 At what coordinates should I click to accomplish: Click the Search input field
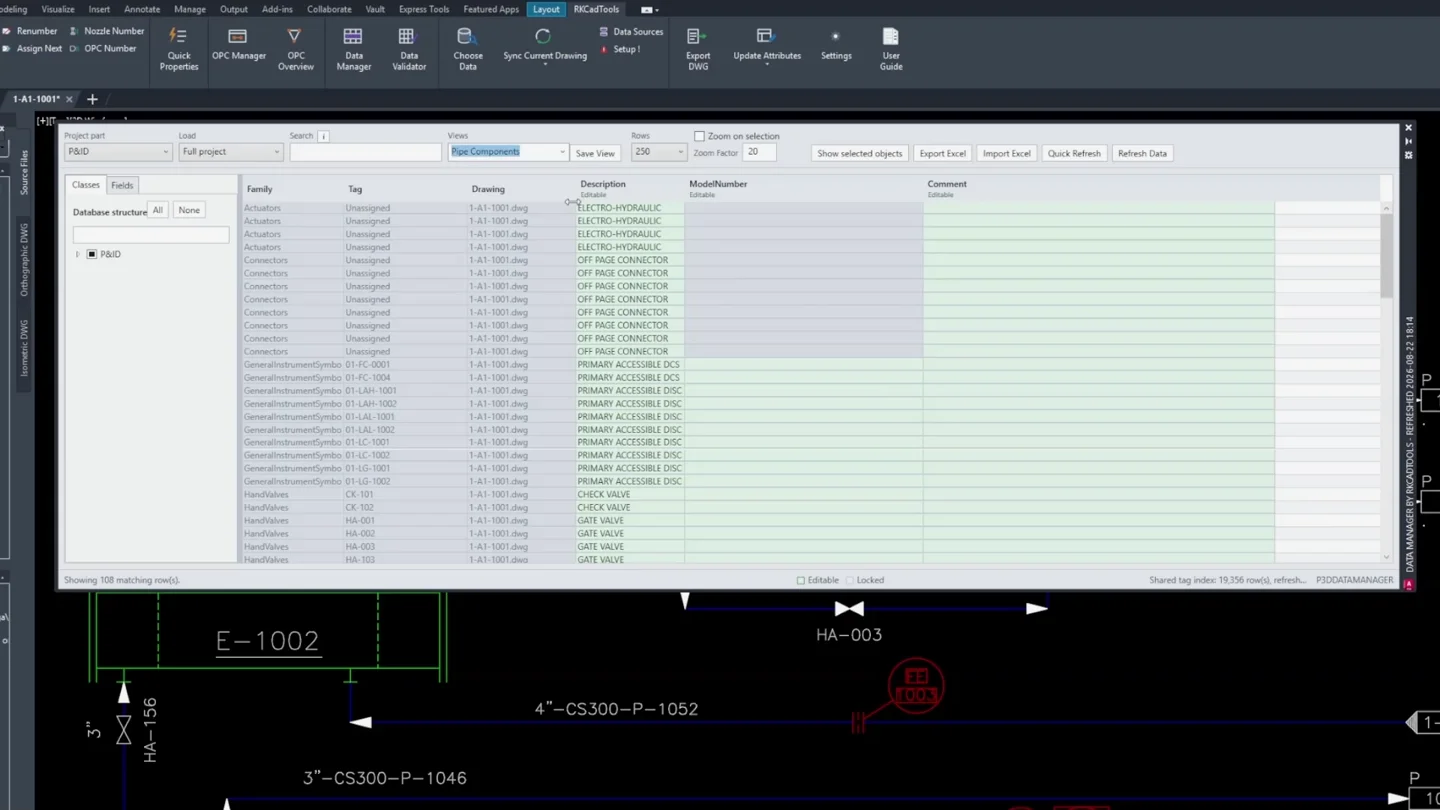tap(365, 152)
